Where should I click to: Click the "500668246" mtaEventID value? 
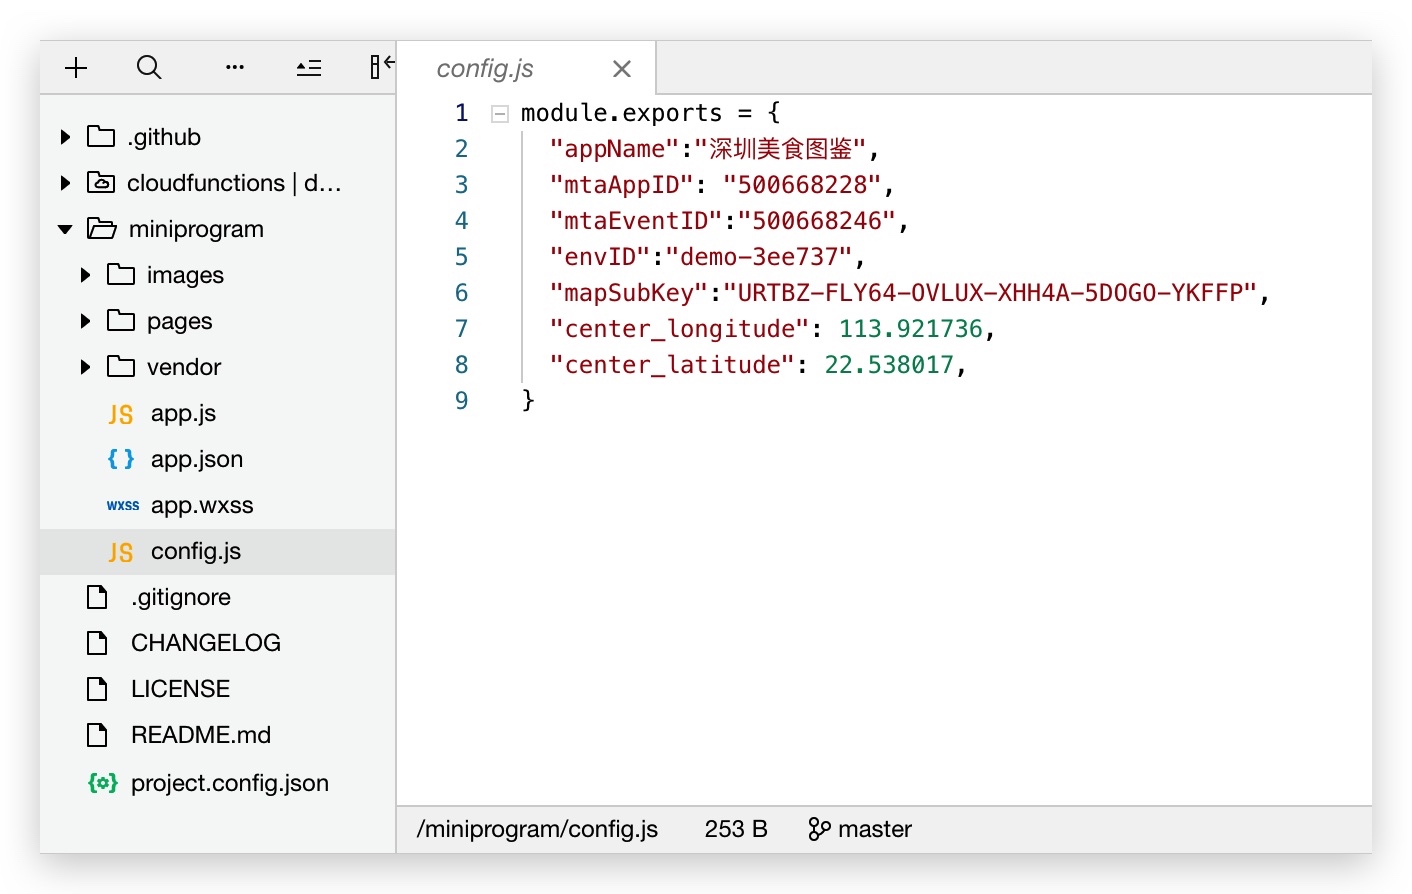817,221
